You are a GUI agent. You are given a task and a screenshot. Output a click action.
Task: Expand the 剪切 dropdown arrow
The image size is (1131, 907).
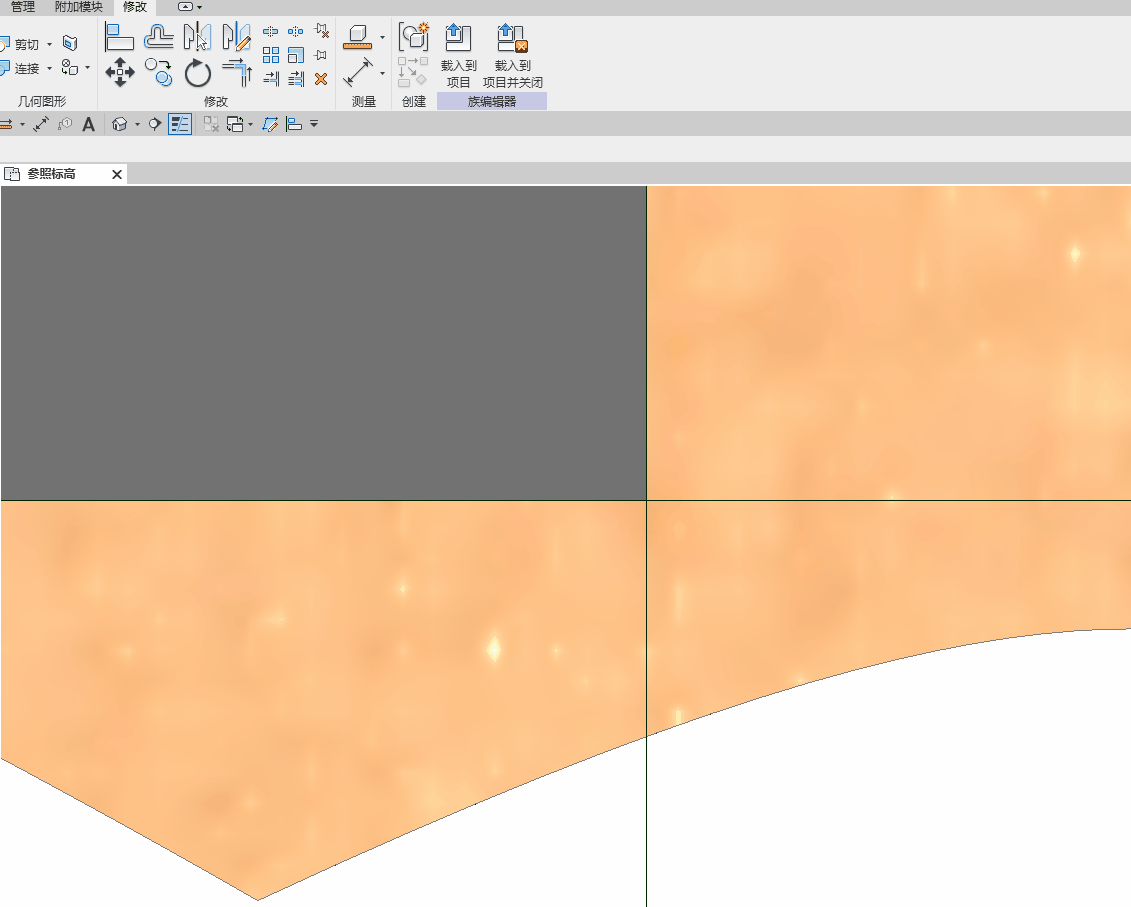point(50,45)
